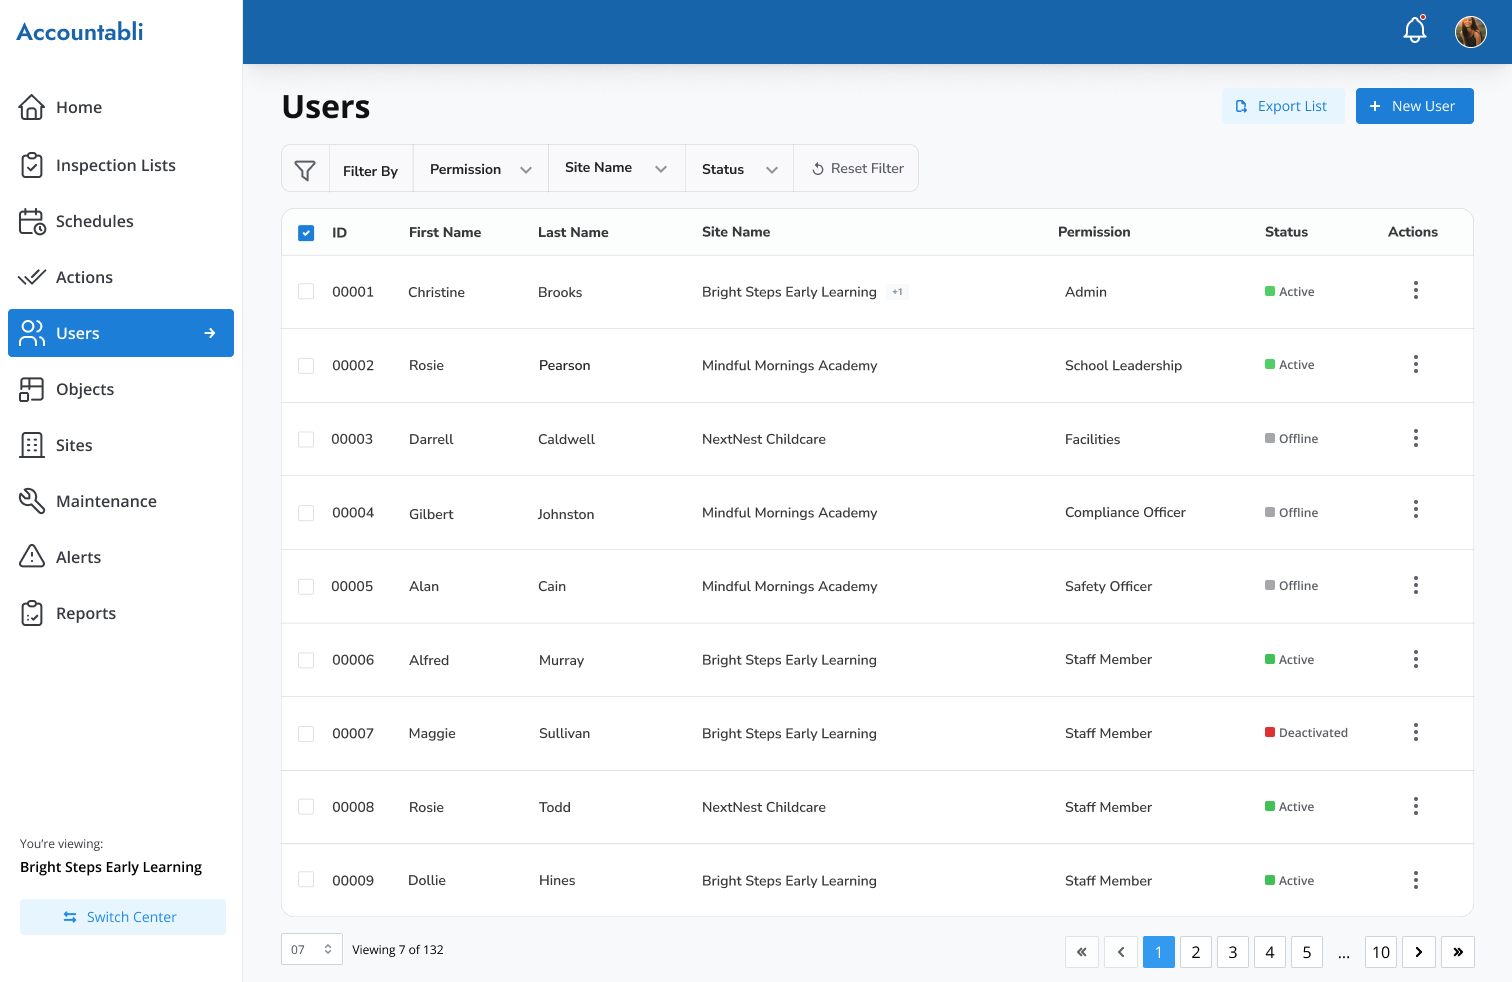Create a New User
The image size is (1512, 982).
(1415, 106)
